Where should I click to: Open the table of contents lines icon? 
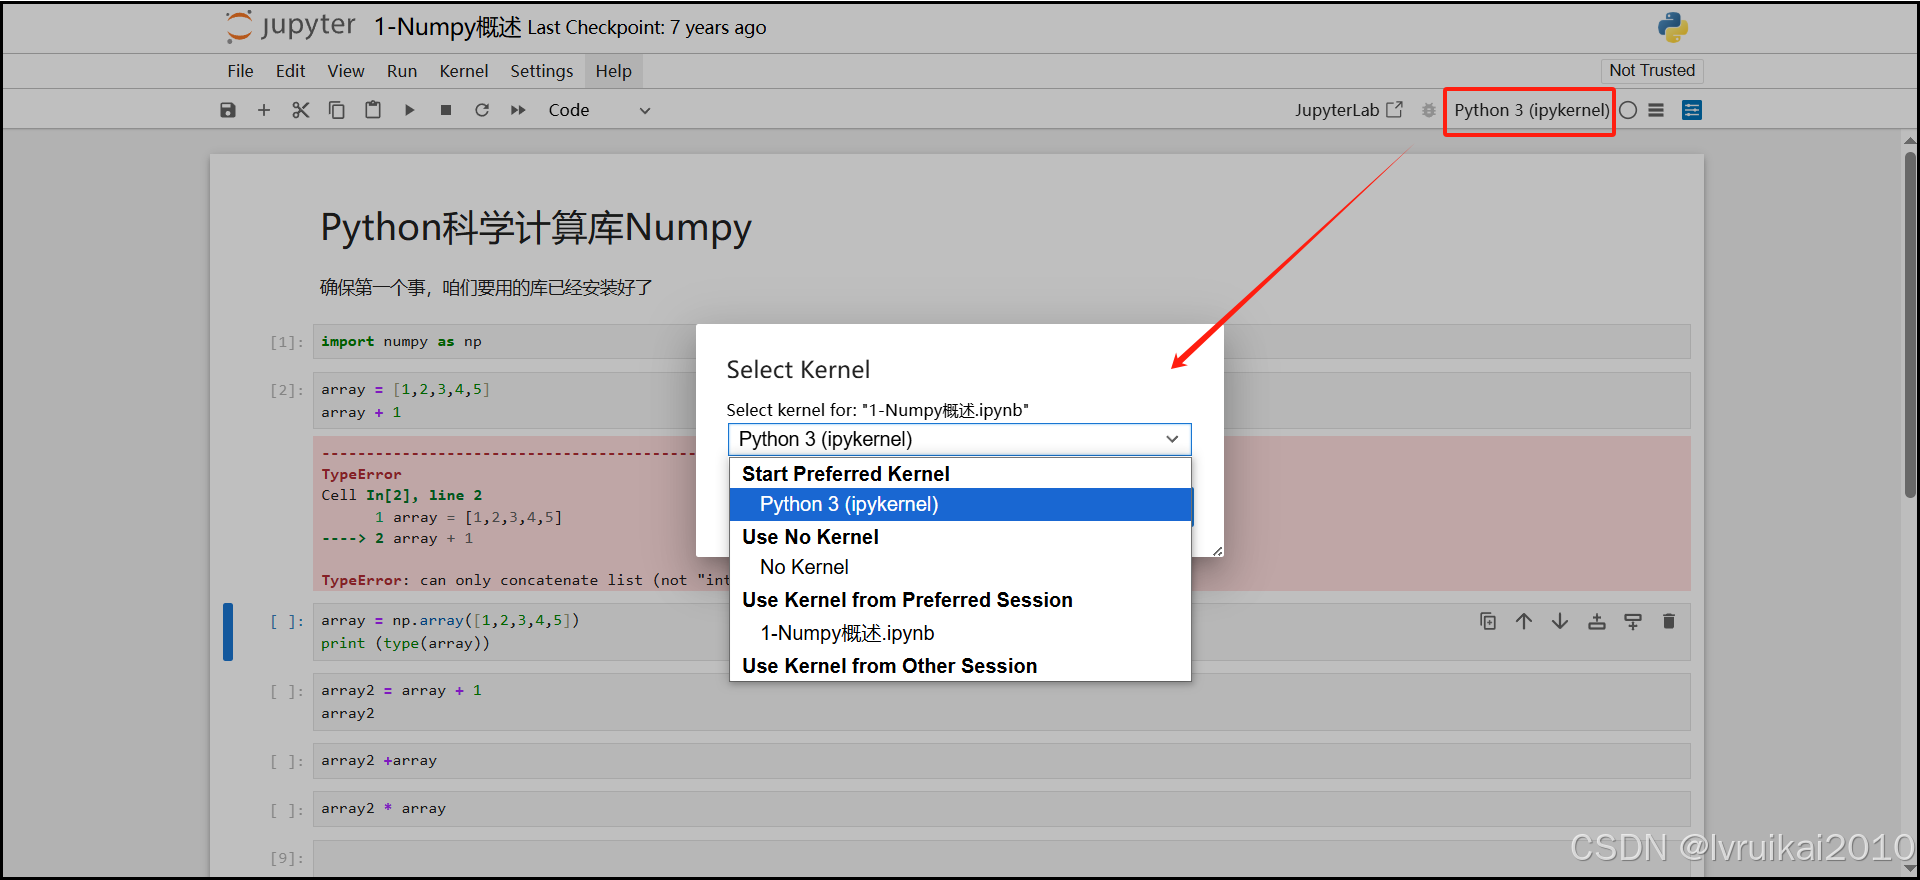pyautogui.click(x=1656, y=110)
